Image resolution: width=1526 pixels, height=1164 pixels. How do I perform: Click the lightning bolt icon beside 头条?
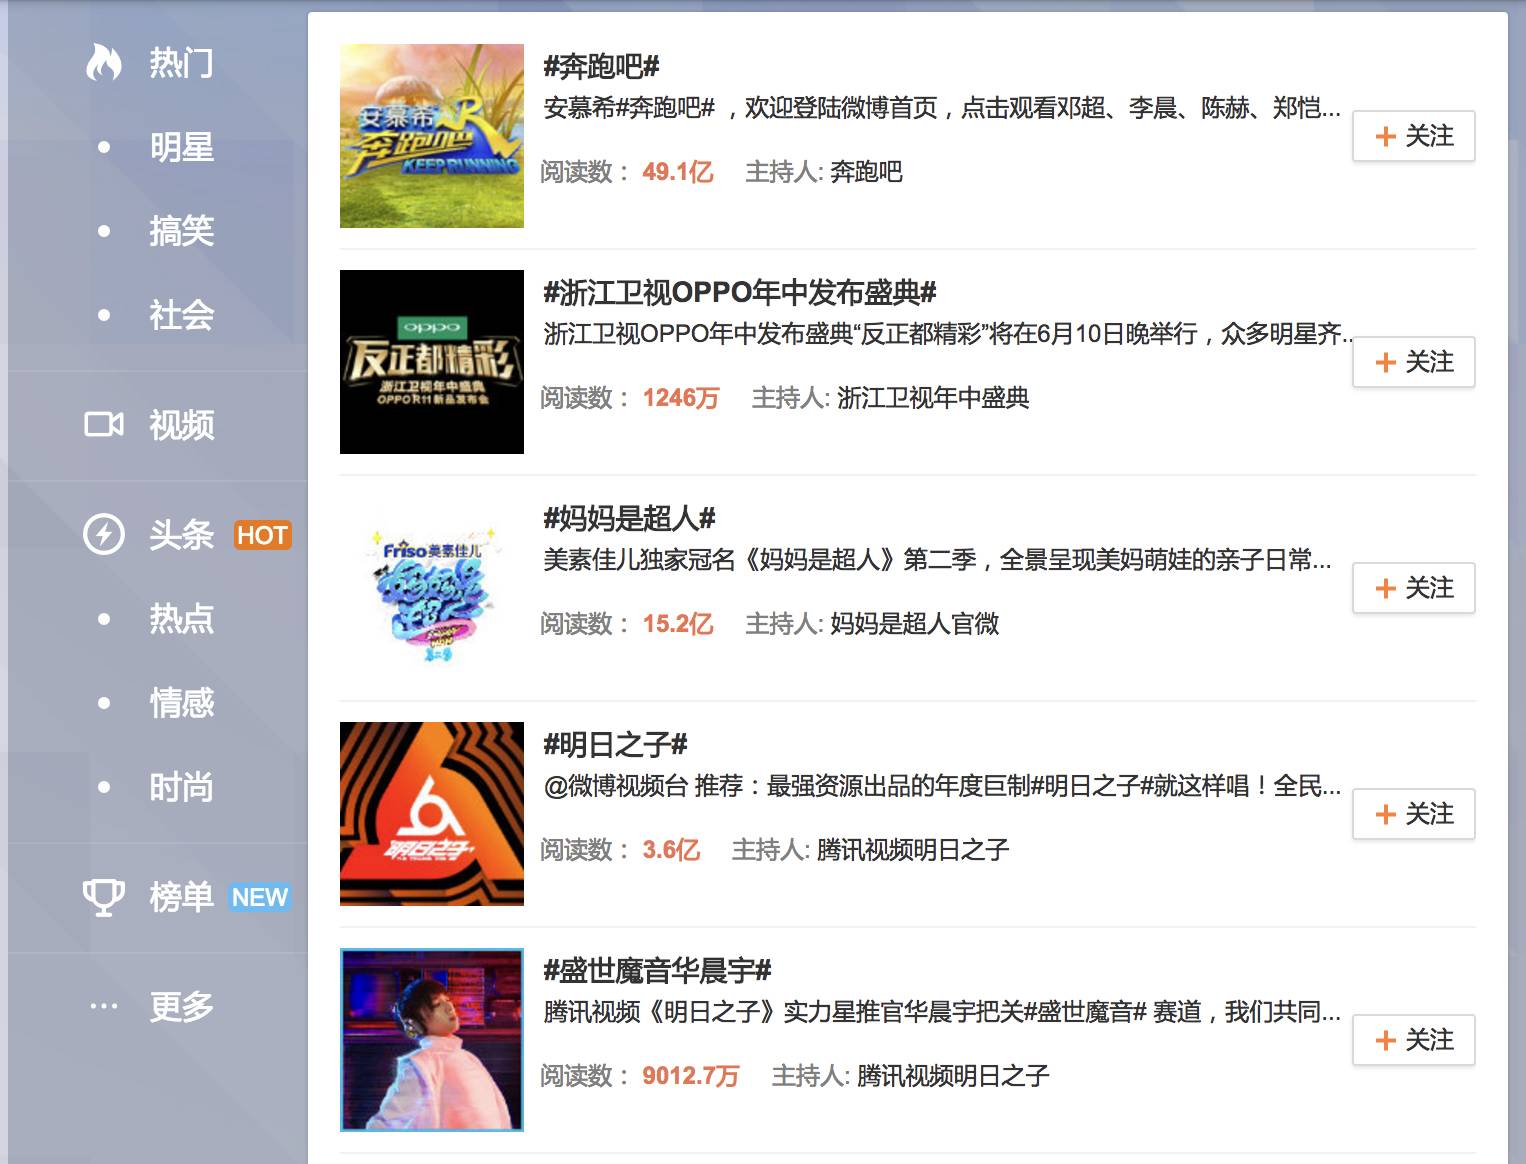(103, 534)
